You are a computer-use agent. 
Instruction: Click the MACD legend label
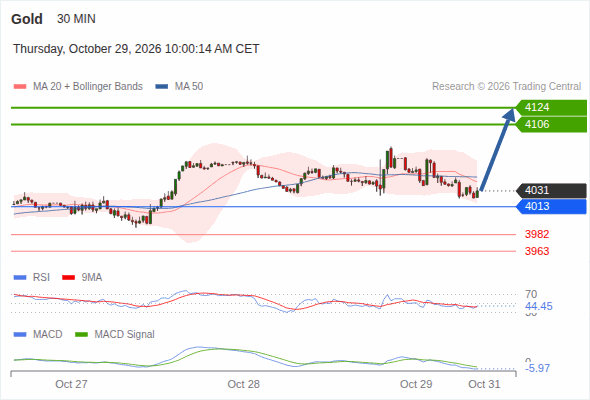click(48, 335)
